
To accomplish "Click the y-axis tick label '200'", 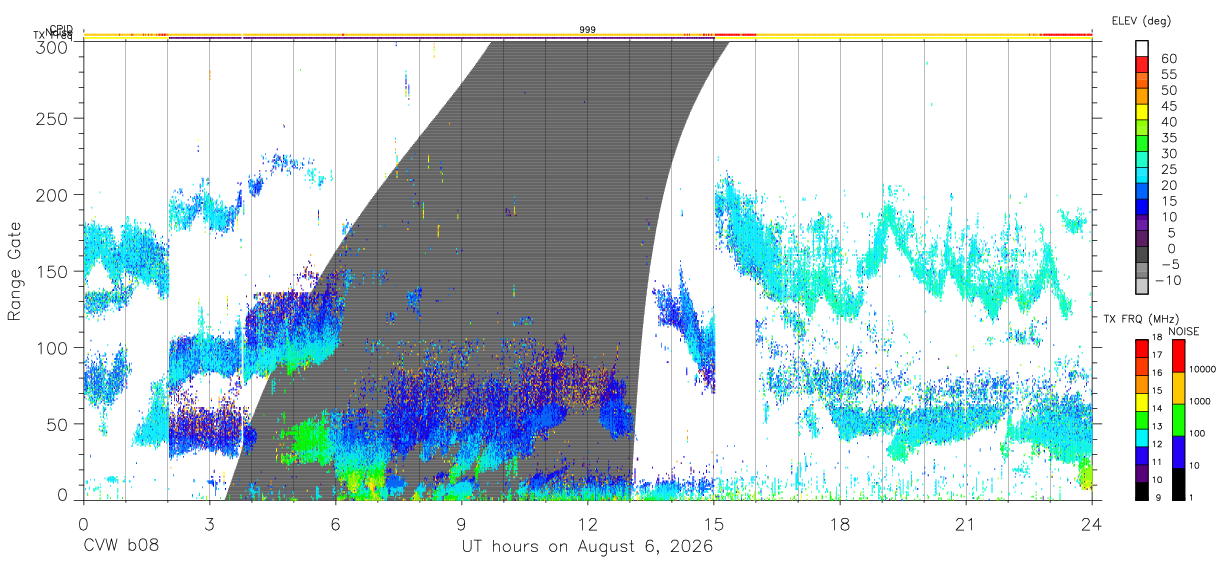I will (x=52, y=195).
